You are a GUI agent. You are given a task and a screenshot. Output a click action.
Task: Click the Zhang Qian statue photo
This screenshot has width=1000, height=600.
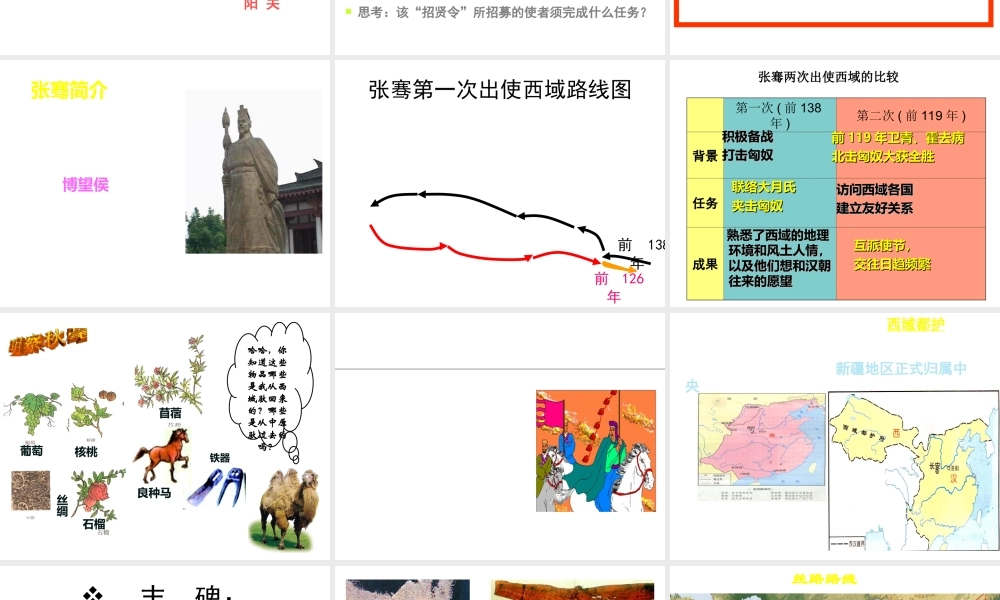coord(254,172)
